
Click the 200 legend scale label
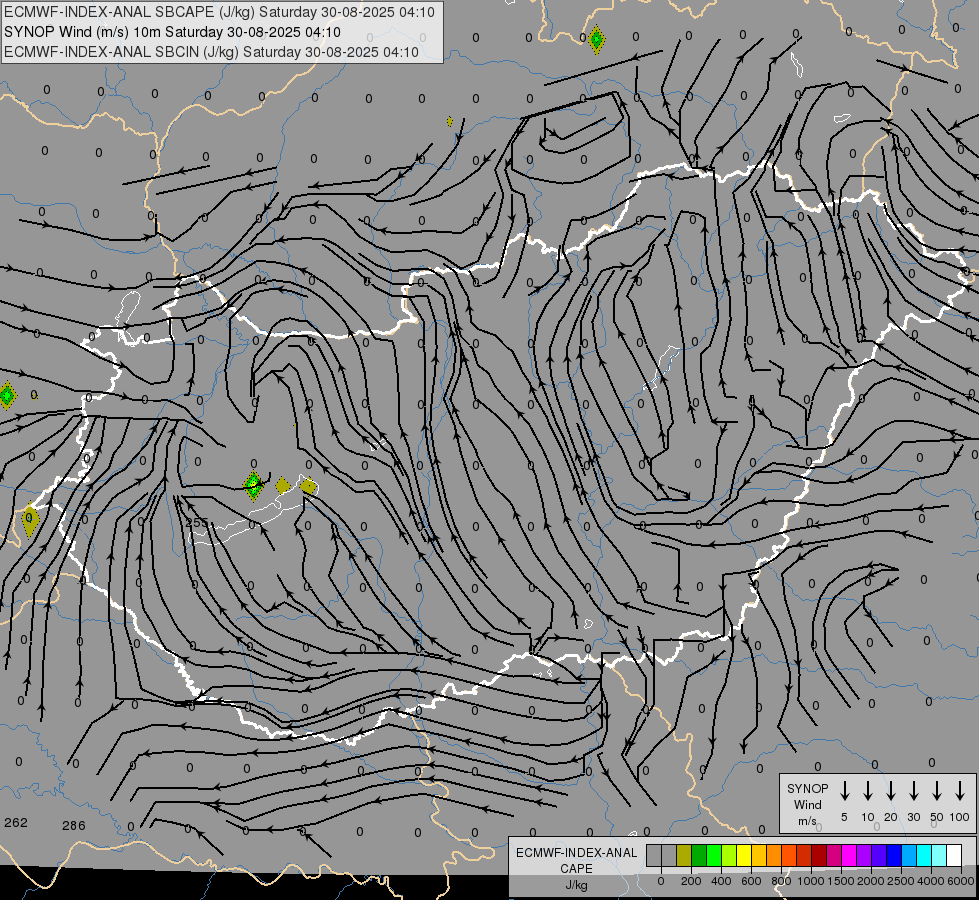pyautogui.click(x=691, y=881)
